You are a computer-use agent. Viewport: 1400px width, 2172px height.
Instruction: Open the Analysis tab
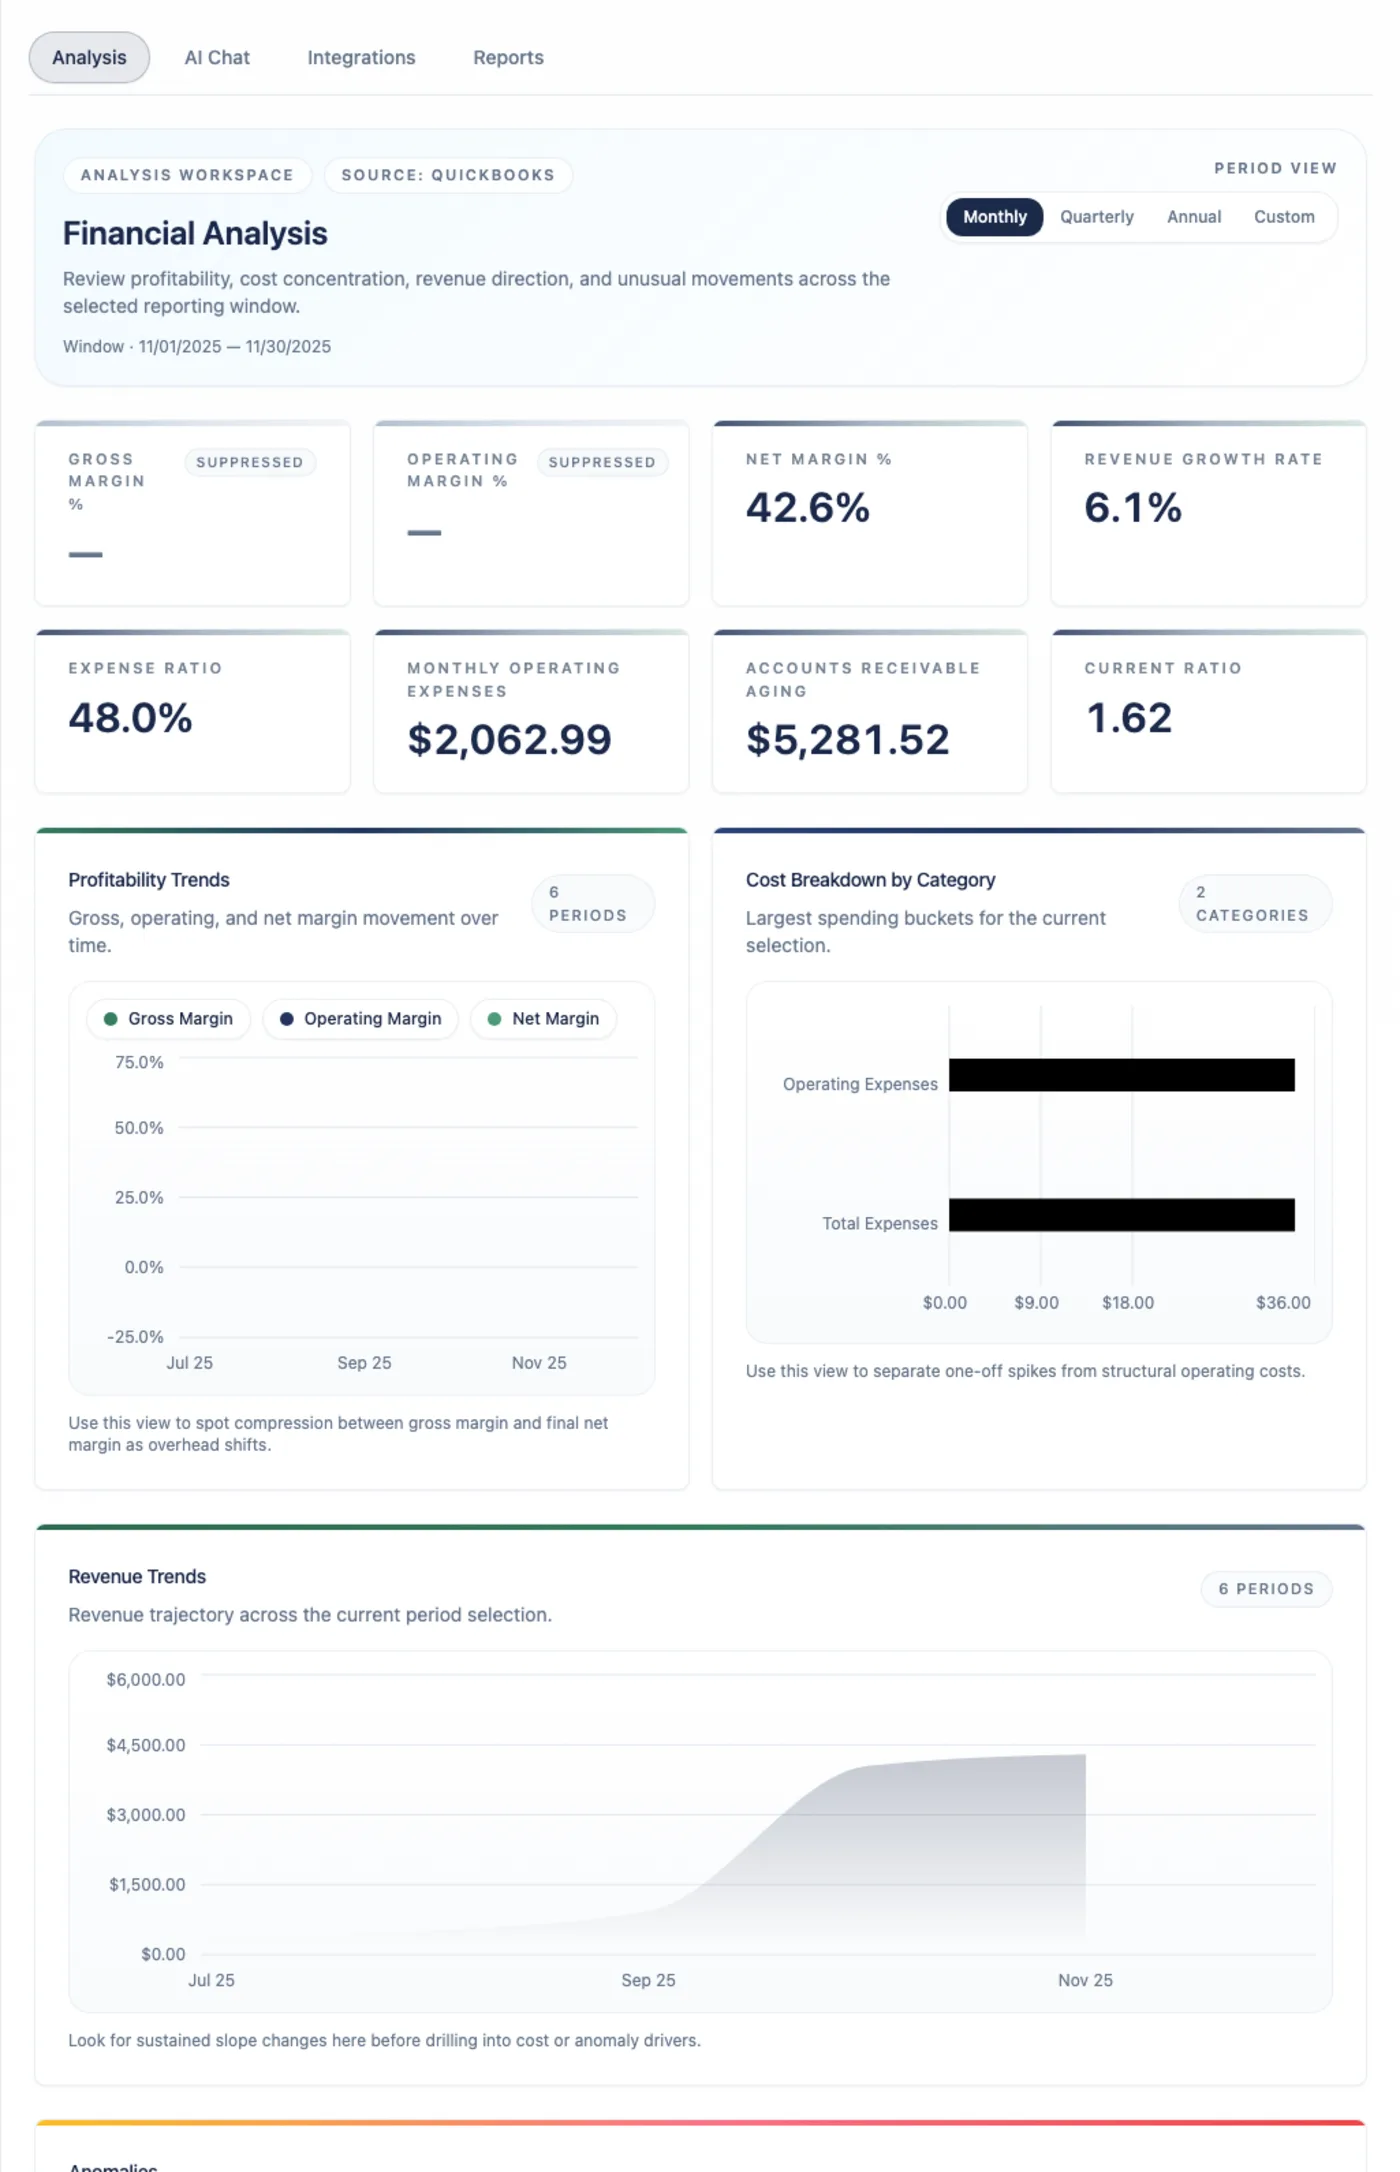coord(89,58)
